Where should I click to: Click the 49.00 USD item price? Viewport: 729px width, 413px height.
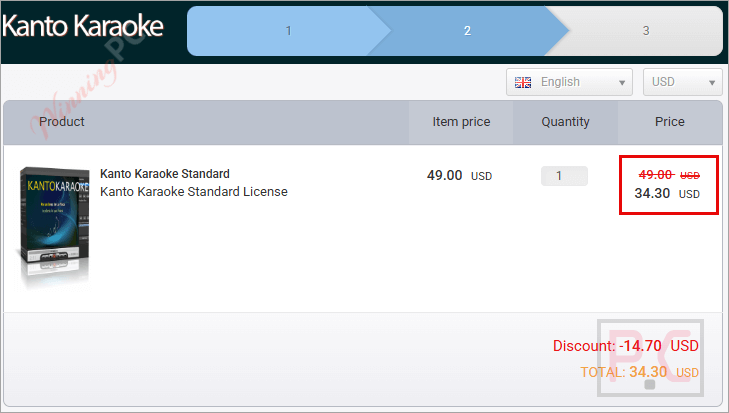pyautogui.click(x=459, y=175)
